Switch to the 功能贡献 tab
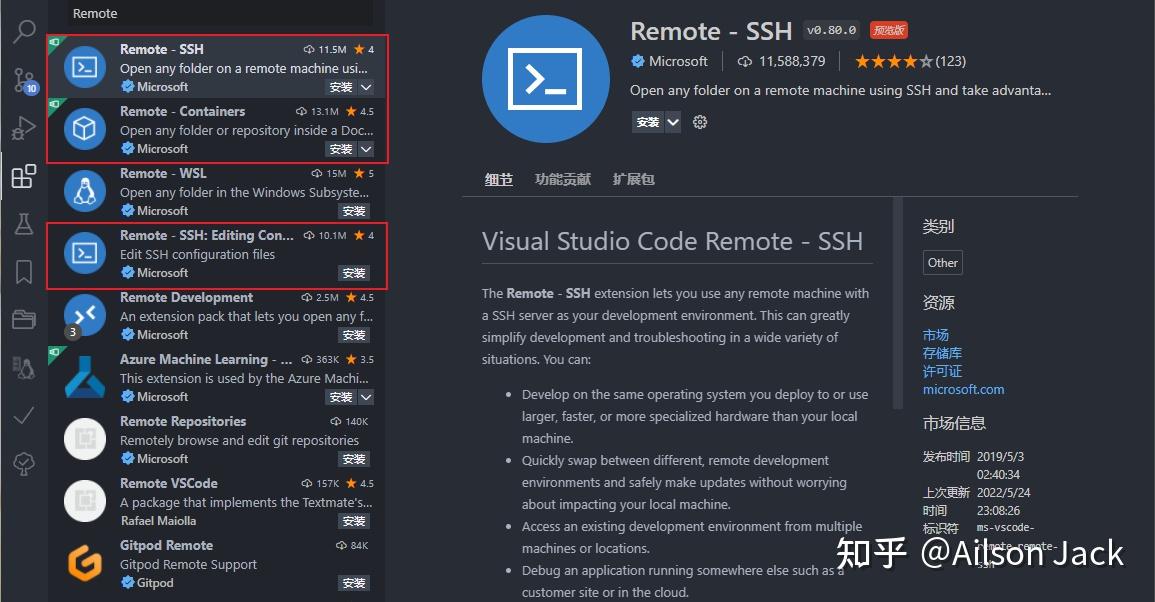 point(562,179)
